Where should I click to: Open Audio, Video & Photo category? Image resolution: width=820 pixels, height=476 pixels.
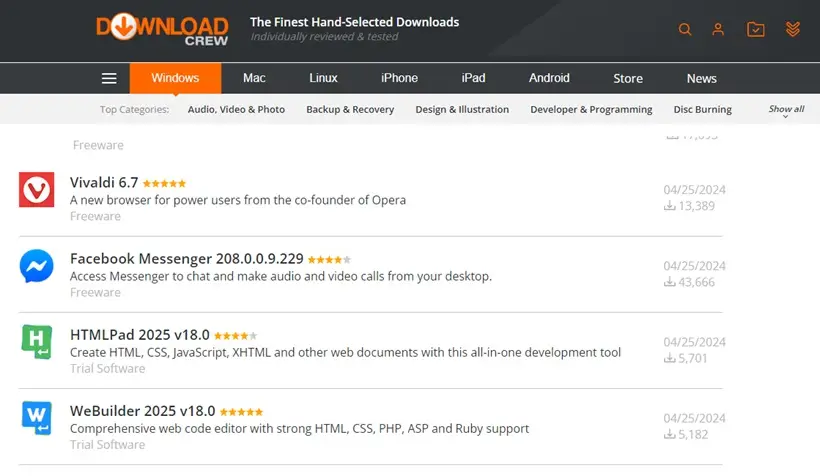point(236,109)
